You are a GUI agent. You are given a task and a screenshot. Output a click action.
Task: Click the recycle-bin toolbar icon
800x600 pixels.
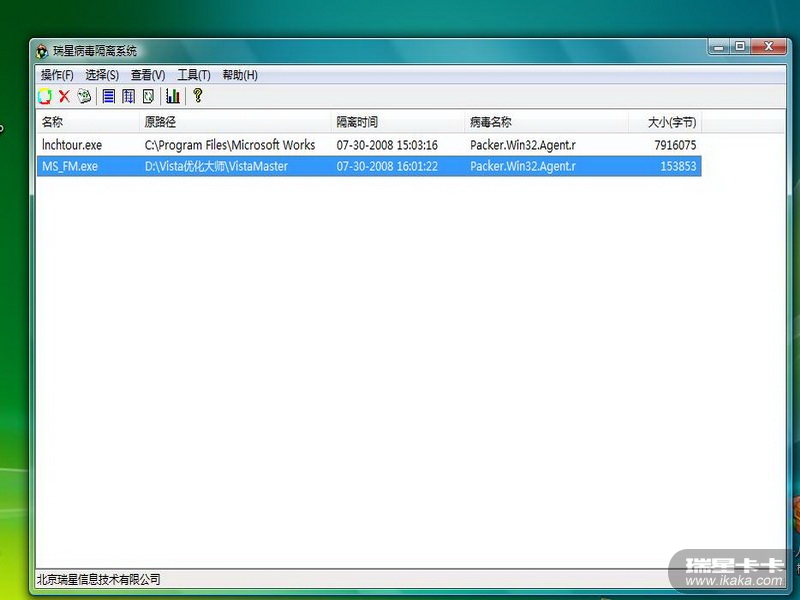pos(84,96)
